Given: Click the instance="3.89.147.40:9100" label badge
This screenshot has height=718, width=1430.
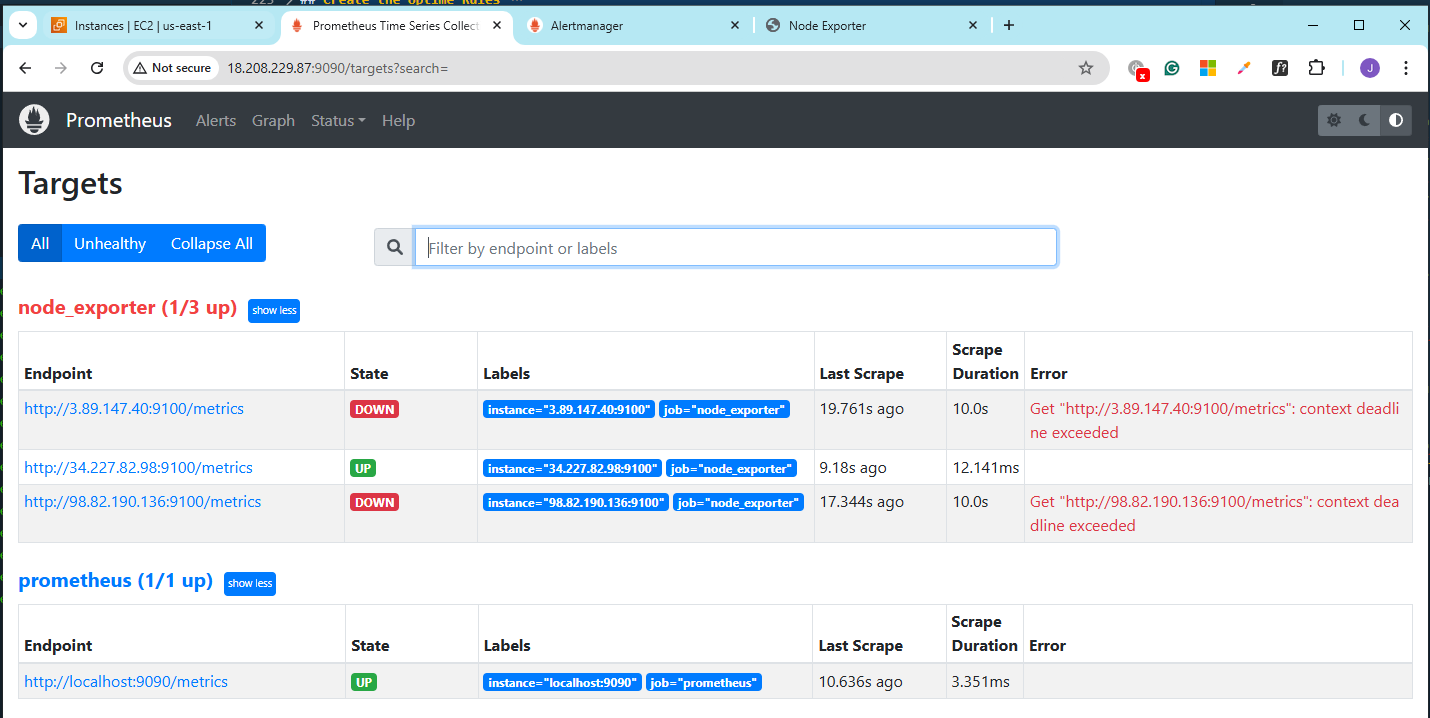Looking at the screenshot, I should click(569, 409).
